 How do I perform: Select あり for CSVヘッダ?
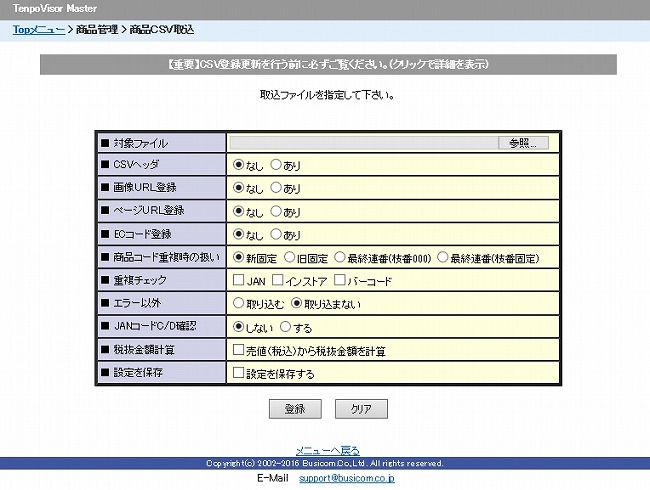[276, 165]
